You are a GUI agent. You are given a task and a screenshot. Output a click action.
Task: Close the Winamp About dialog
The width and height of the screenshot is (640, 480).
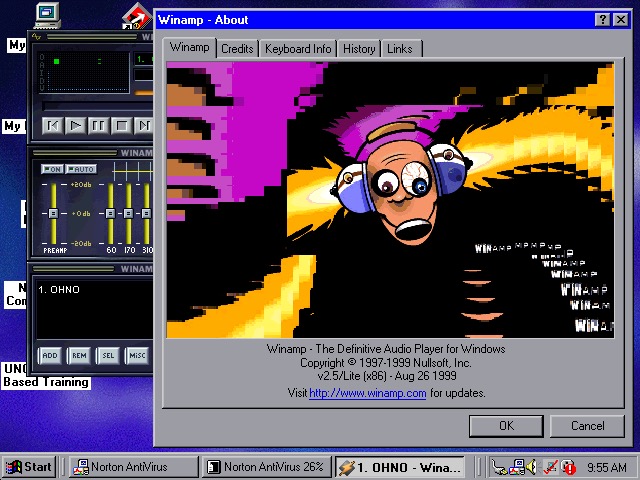coord(621,20)
